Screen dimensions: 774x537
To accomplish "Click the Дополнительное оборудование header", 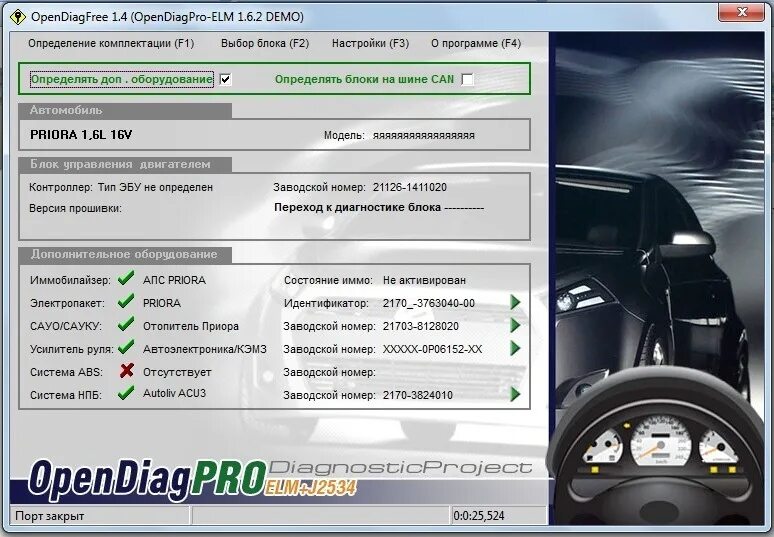I will tap(123, 254).
